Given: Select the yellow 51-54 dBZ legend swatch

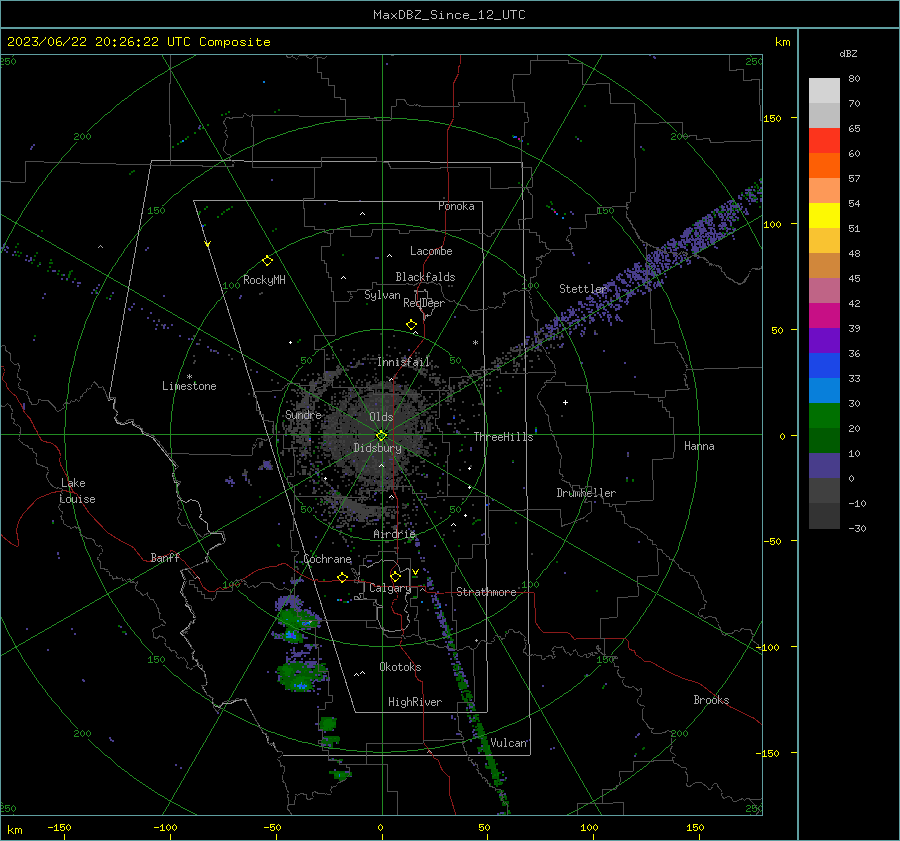Looking at the screenshot, I should tap(824, 216).
